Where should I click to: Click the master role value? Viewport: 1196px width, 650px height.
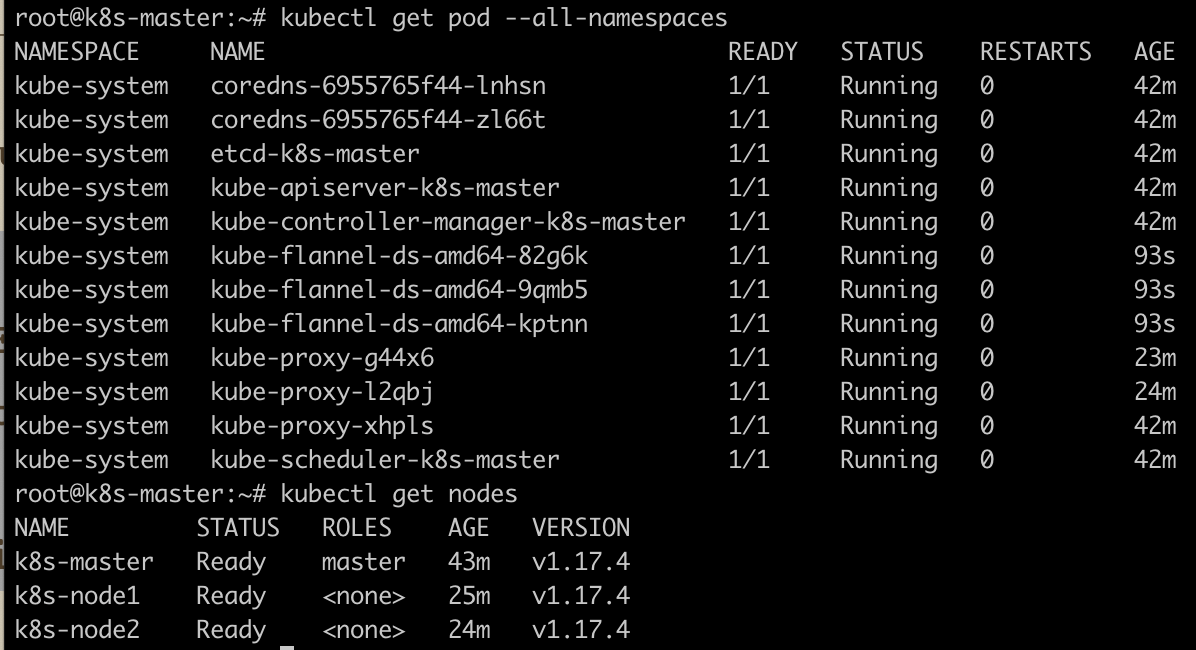(x=364, y=562)
